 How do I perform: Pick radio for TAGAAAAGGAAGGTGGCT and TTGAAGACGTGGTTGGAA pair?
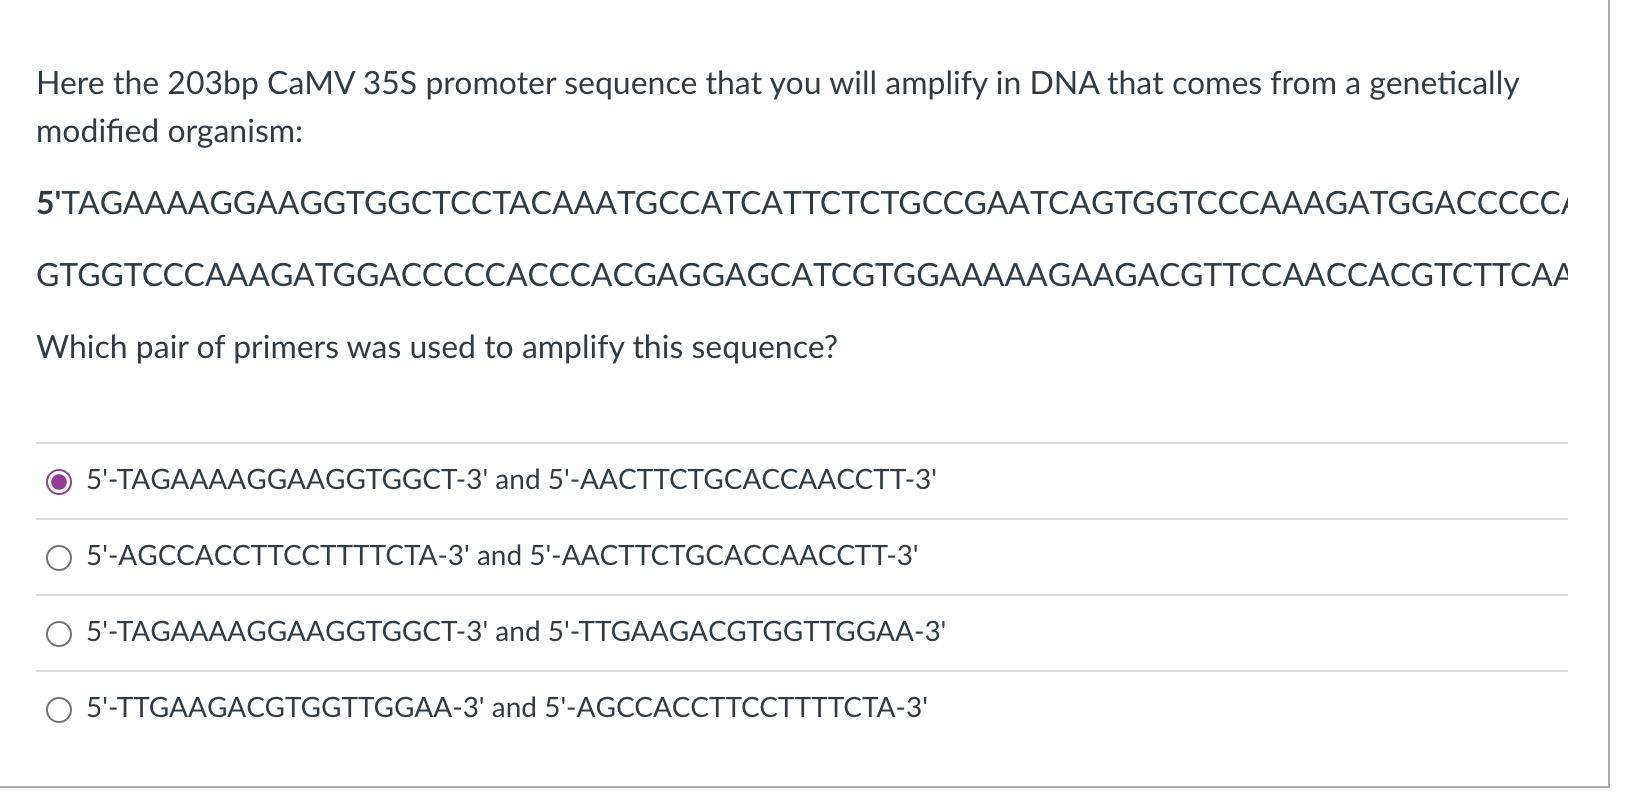[x=59, y=634]
